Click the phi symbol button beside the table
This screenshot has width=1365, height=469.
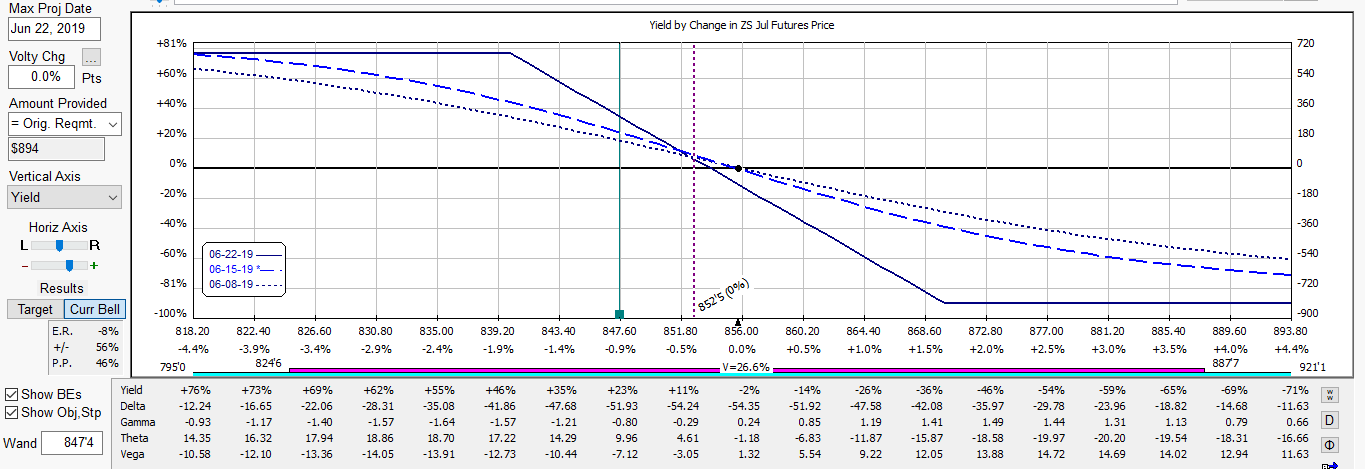[x=1330, y=444]
